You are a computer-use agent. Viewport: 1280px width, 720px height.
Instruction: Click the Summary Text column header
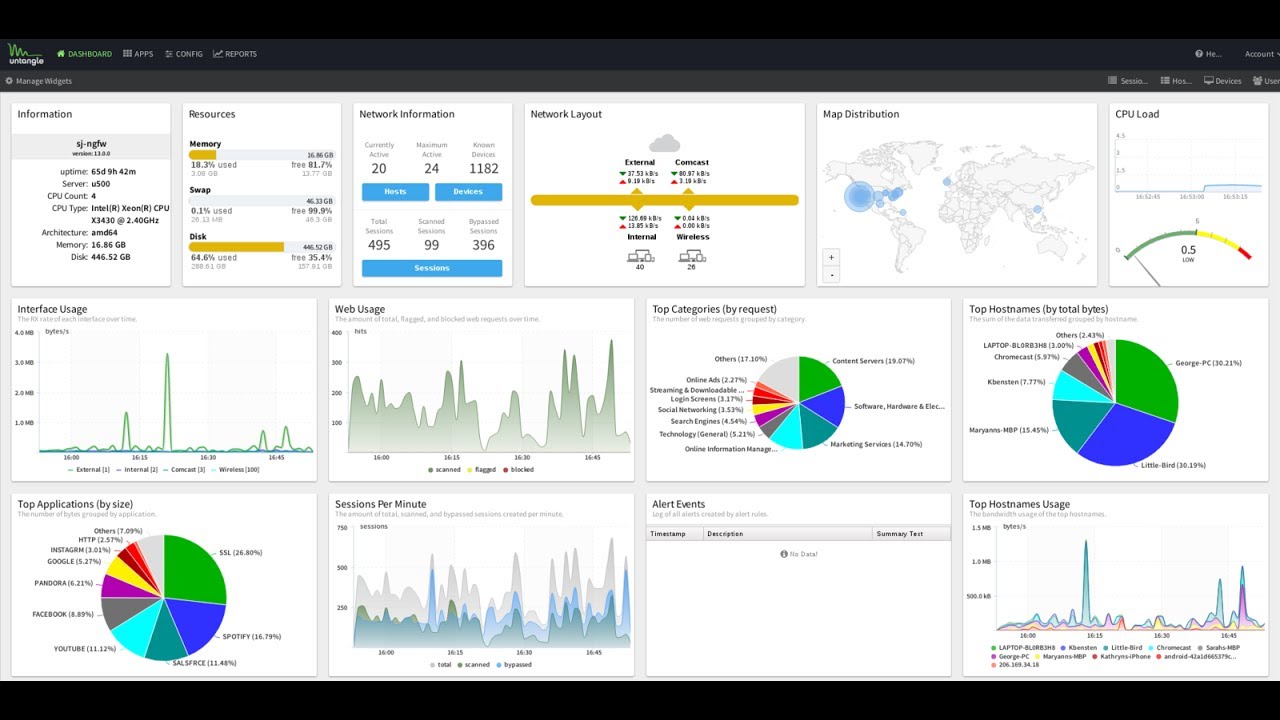pos(910,534)
